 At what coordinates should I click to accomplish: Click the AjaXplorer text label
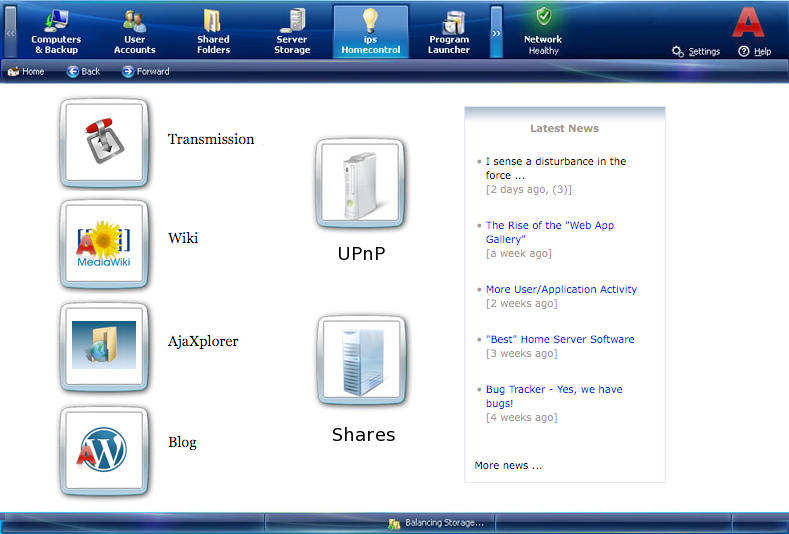pyautogui.click(x=203, y=341)
